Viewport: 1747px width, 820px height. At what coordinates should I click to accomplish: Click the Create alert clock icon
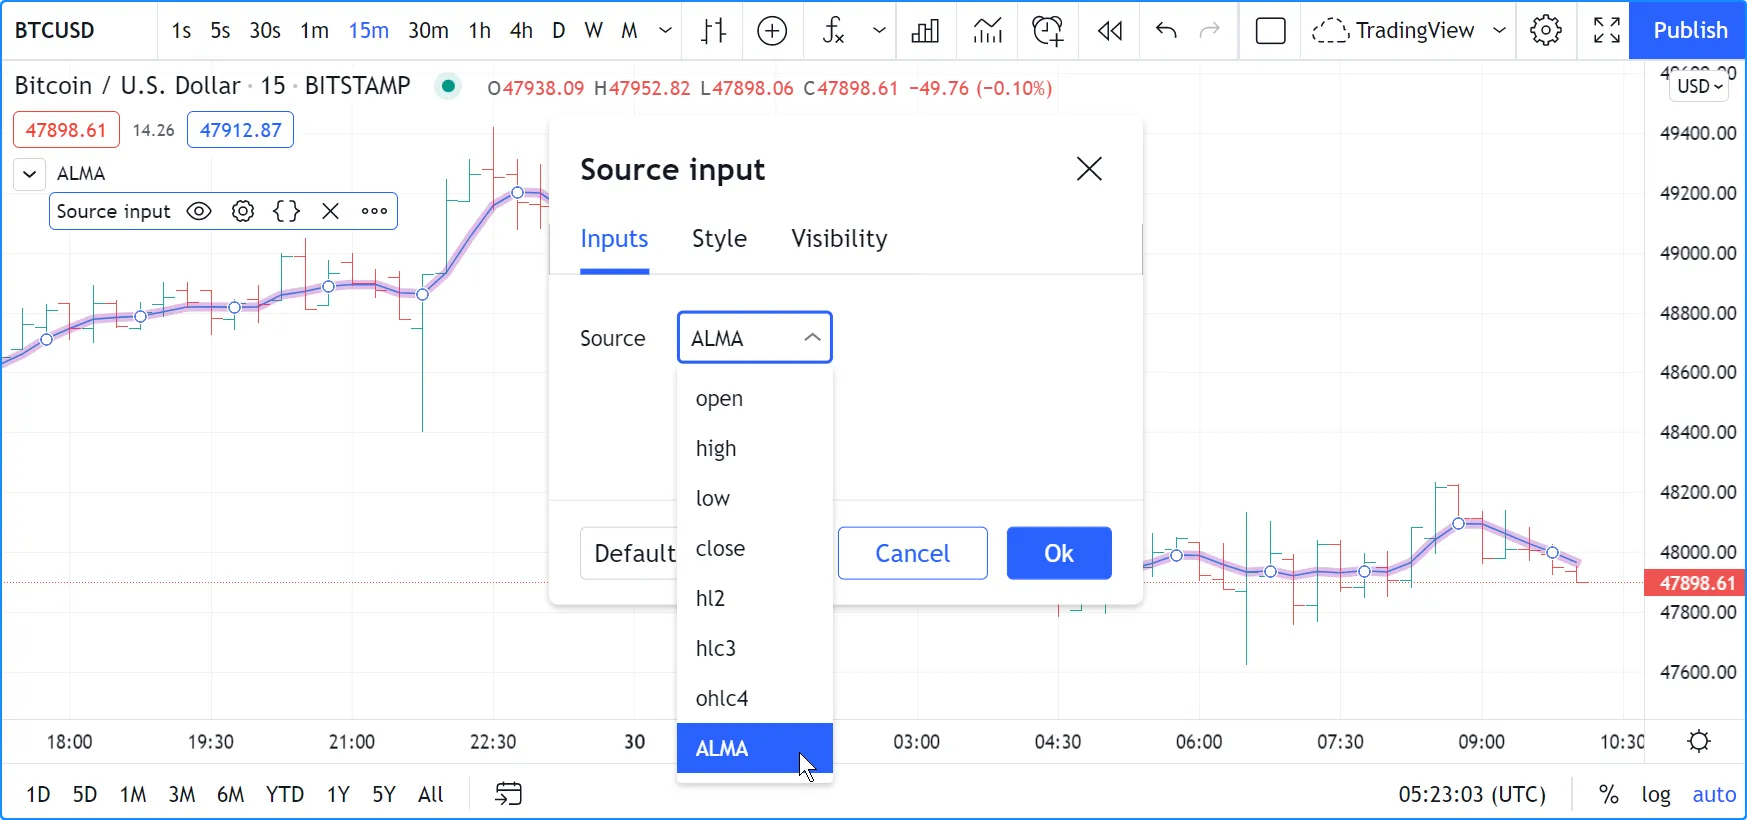point(1047,31)
